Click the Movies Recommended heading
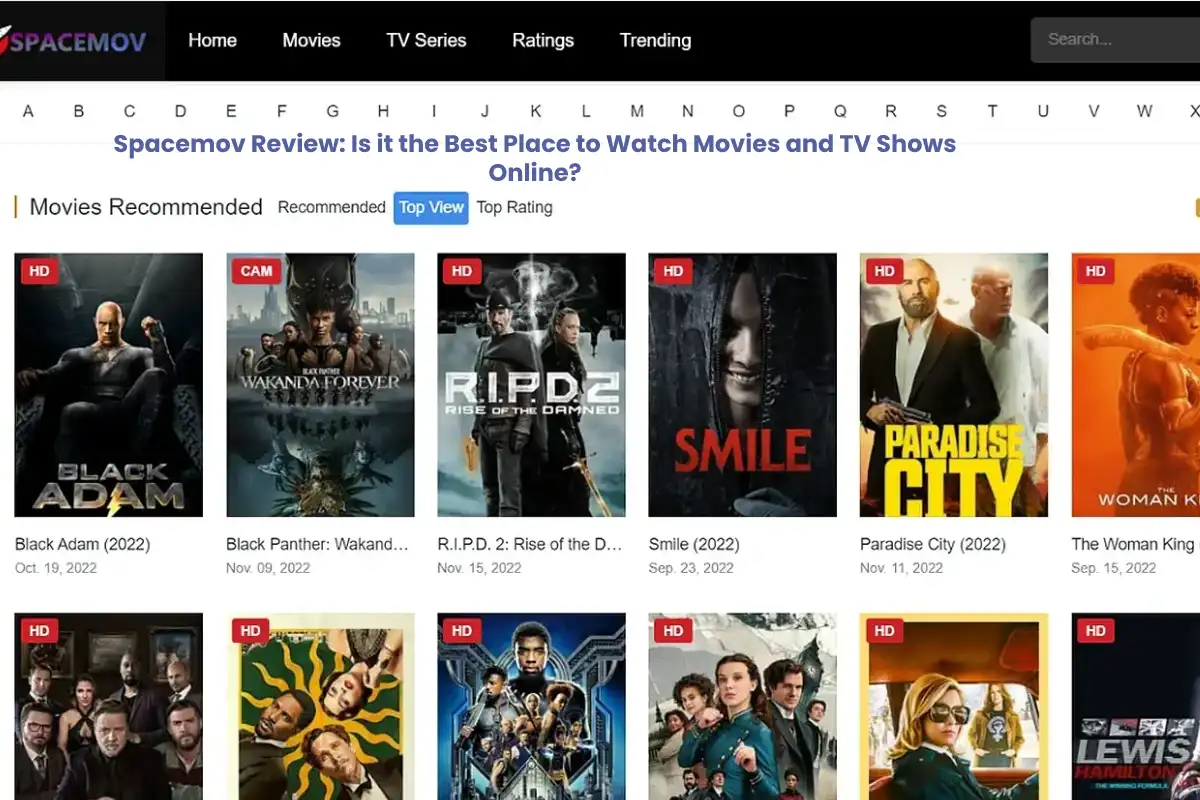The width and height of the screenshot is (1200, 800). (x=146, y=207)
